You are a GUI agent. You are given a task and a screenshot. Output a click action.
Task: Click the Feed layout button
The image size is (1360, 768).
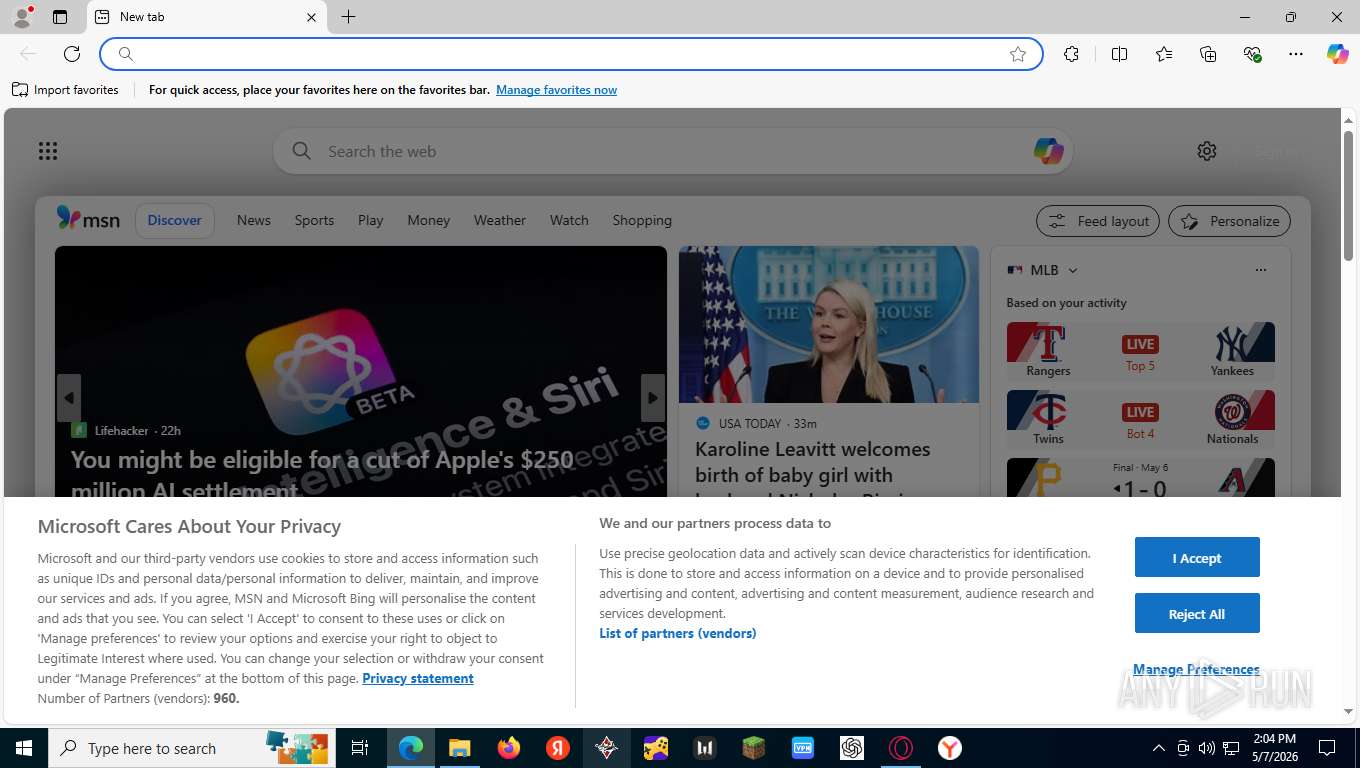pos(1098,221)
